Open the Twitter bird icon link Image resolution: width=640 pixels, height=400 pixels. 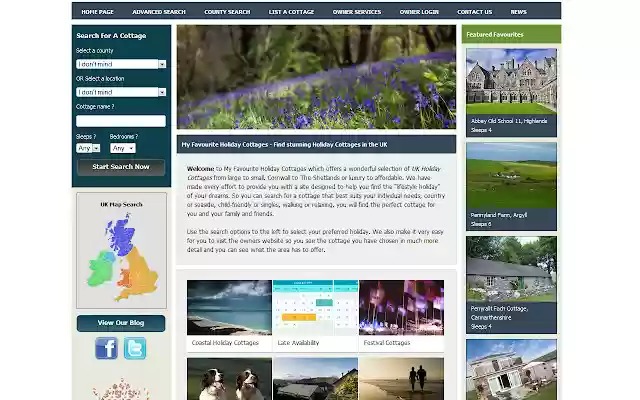135,348
